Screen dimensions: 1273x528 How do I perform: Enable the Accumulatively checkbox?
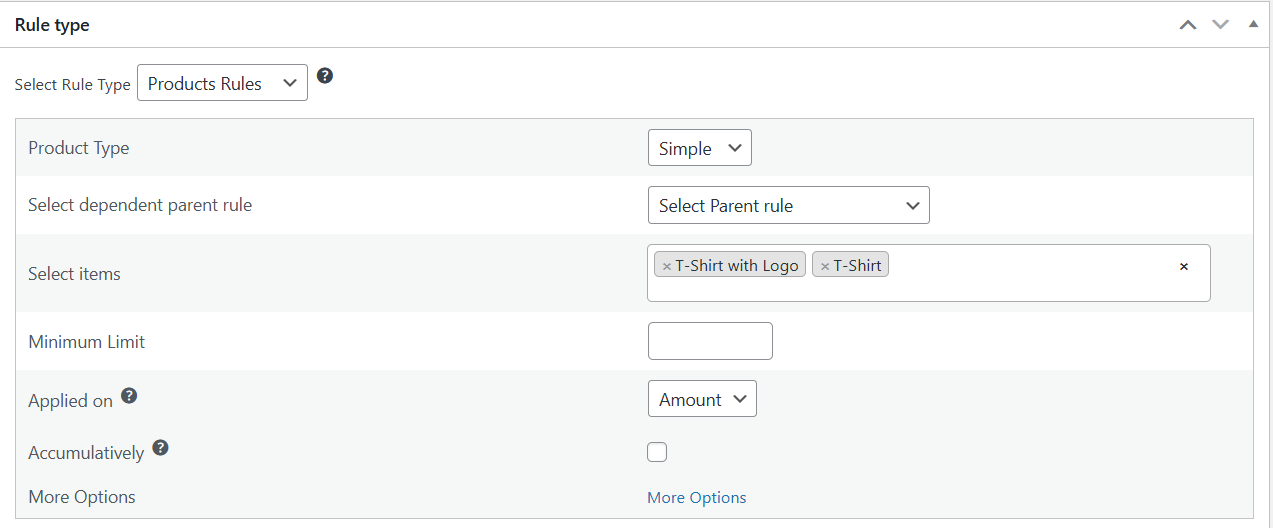point(657,452)
